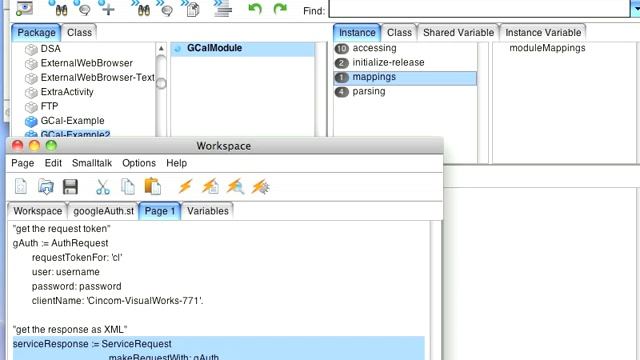Click the Debug It lightning bug icon

260,187
